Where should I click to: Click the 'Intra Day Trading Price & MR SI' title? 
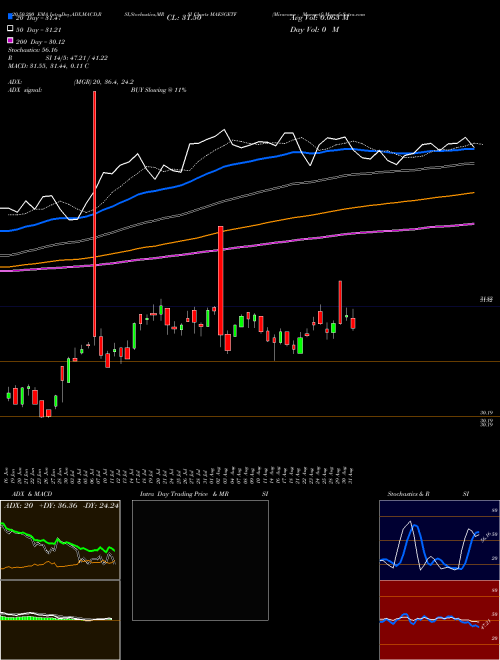(x=204, y=494)
